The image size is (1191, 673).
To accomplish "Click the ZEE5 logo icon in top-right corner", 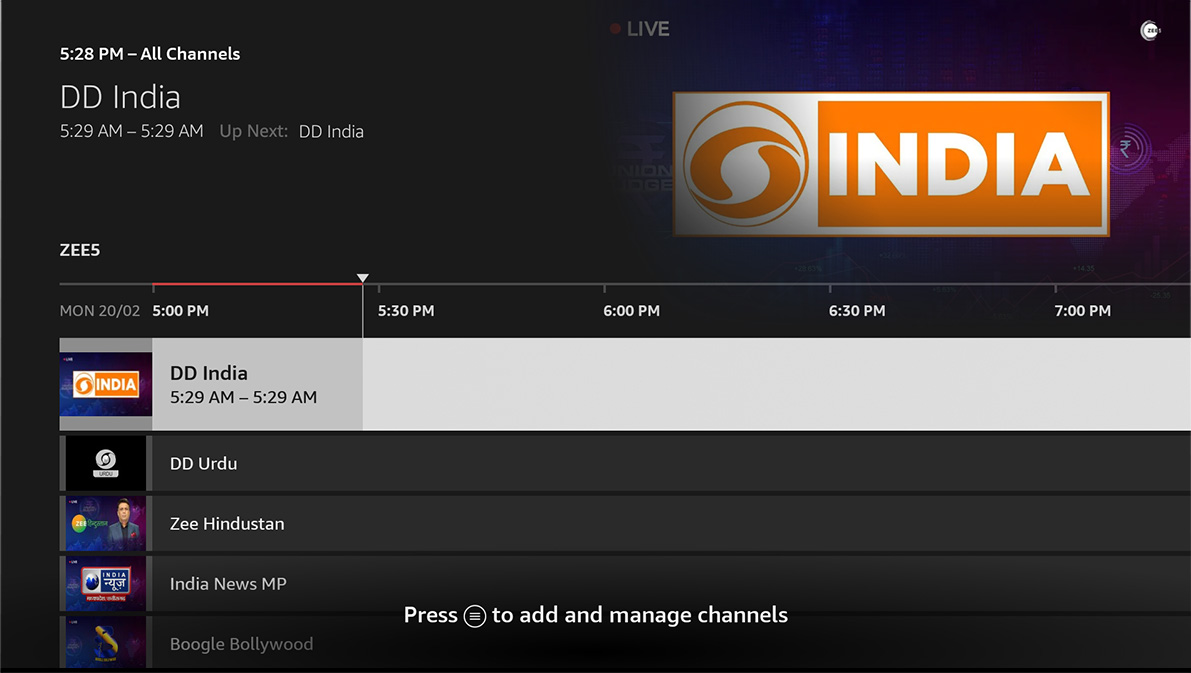I will point(1150,31).
